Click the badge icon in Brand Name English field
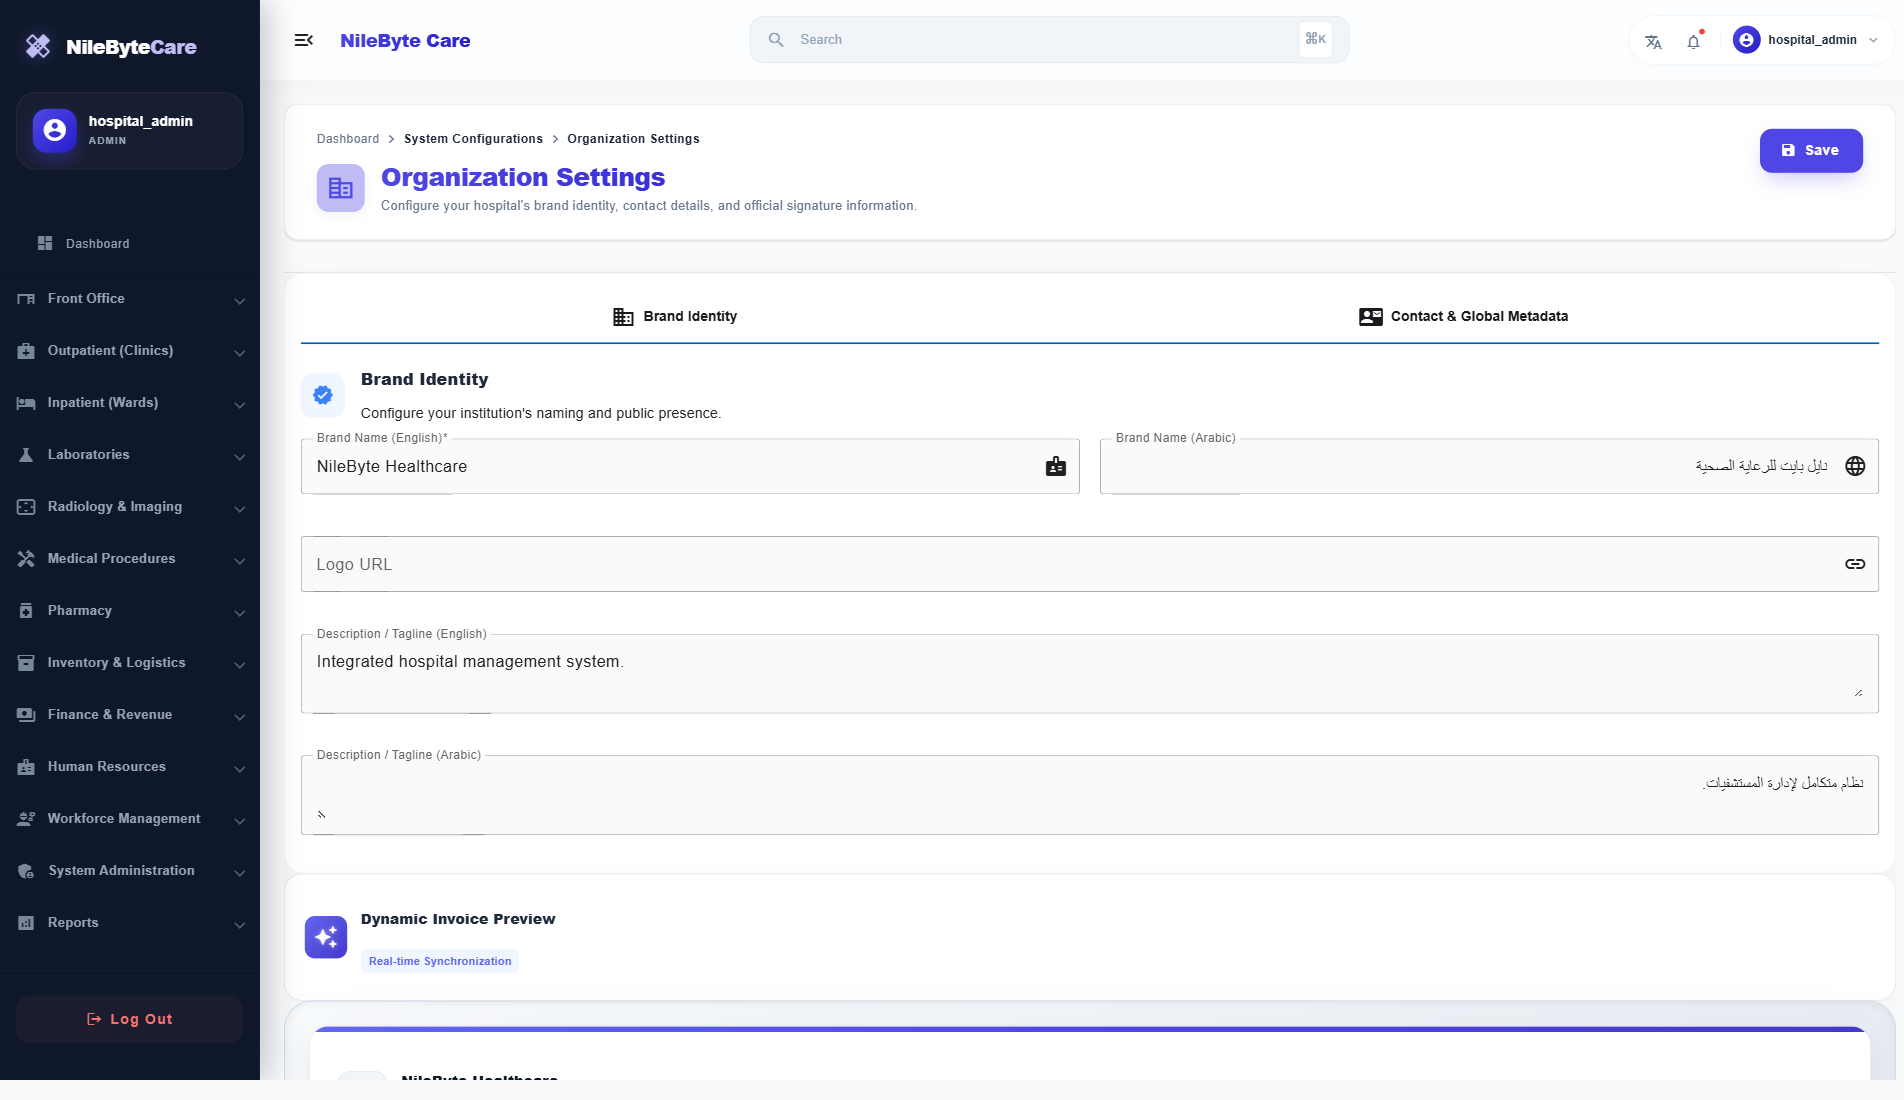The image size is (1904, 1100). coord(1056,466)
